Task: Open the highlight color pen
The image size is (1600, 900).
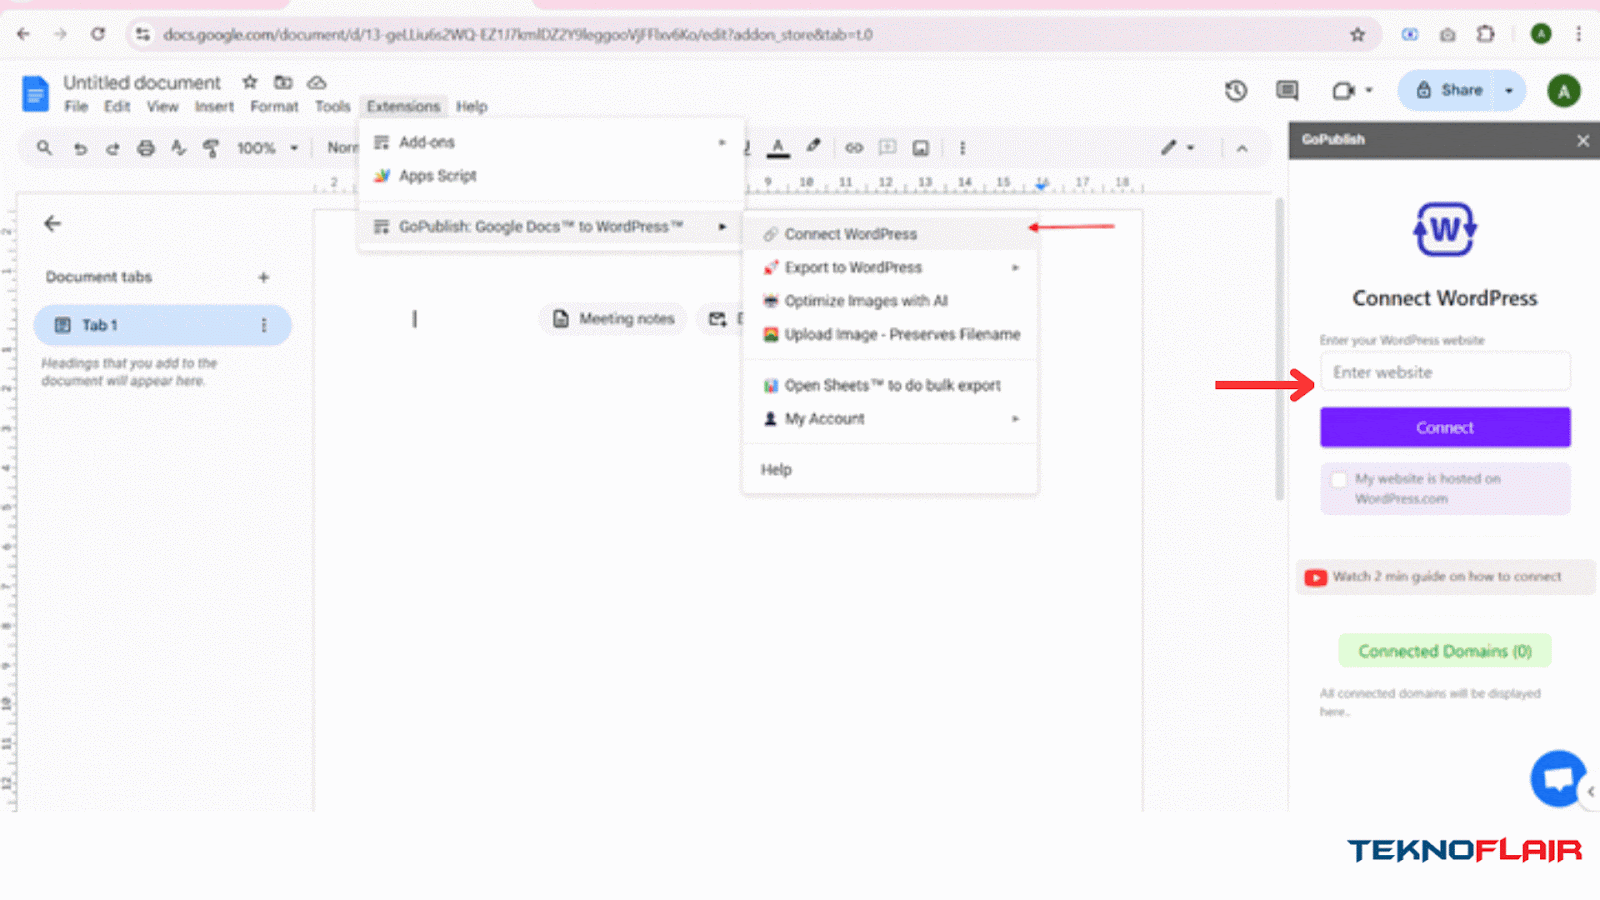Action: pyautogui.click(x=814, y=147)
